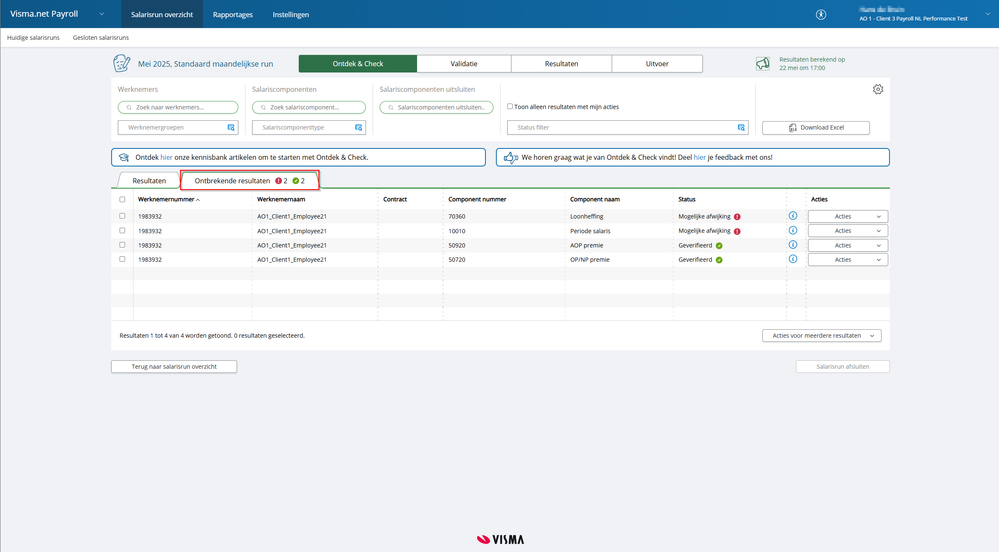Expand Acties dropdown for Periode salaris row
999x552 pixels.
coord(848,231)
